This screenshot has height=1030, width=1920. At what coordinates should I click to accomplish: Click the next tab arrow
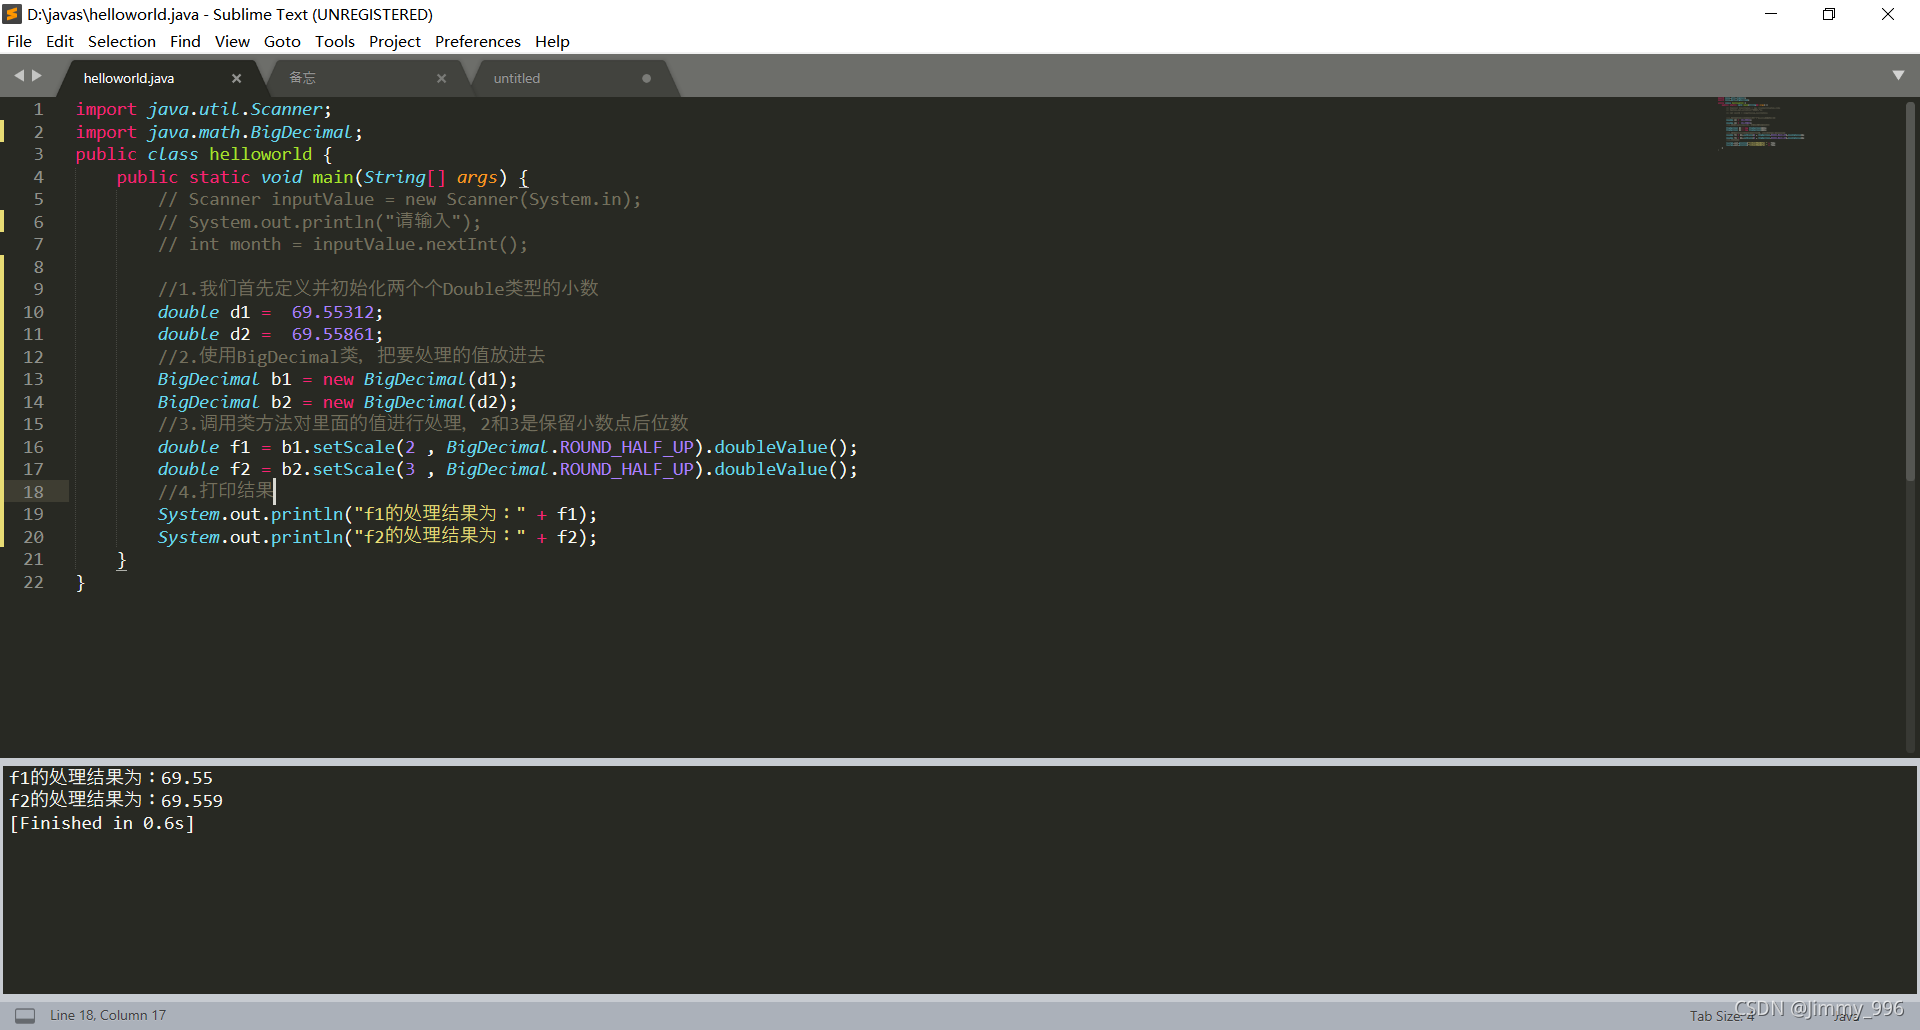pyautogui.click(x=37, y=76)
